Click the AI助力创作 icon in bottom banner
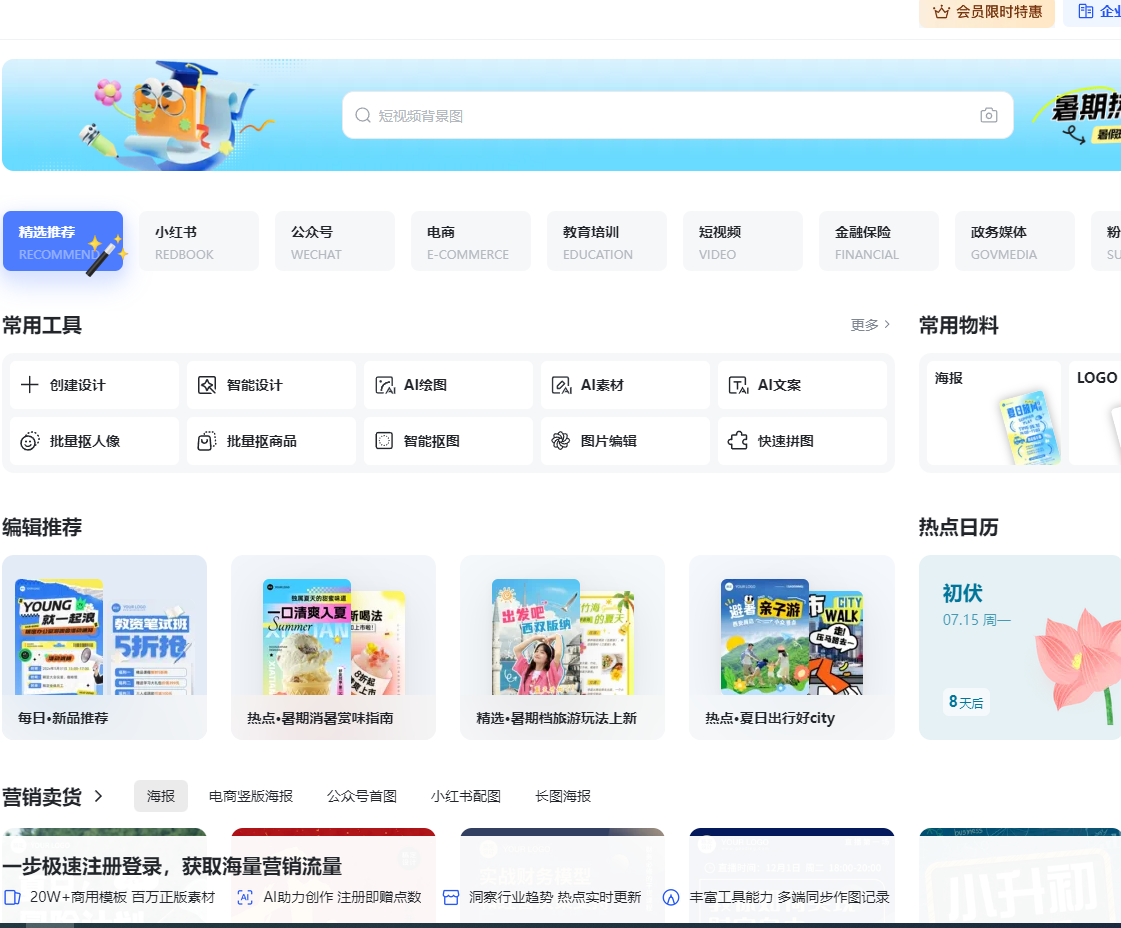 pyautogui.click(x=245, y=897)
